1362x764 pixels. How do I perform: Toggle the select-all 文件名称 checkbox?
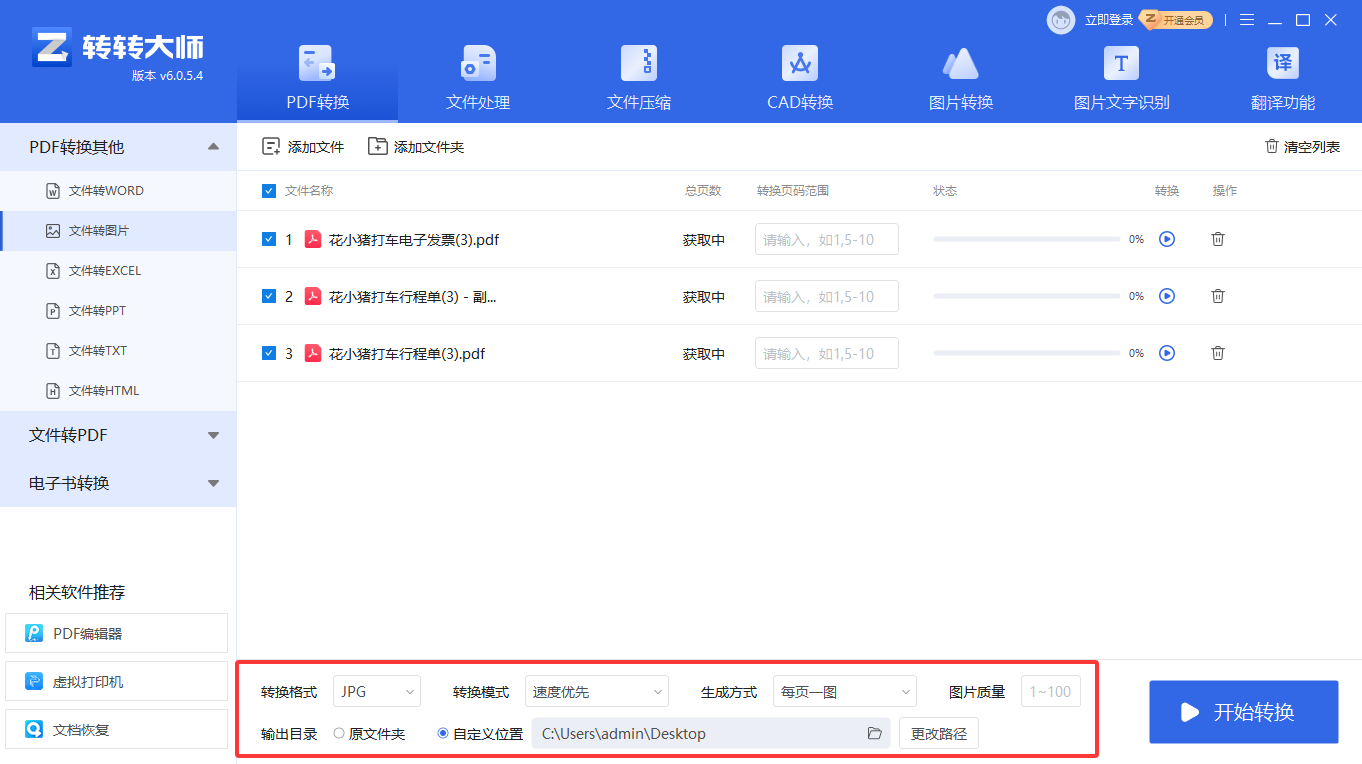pyautogui.click(x=268, y=191)
